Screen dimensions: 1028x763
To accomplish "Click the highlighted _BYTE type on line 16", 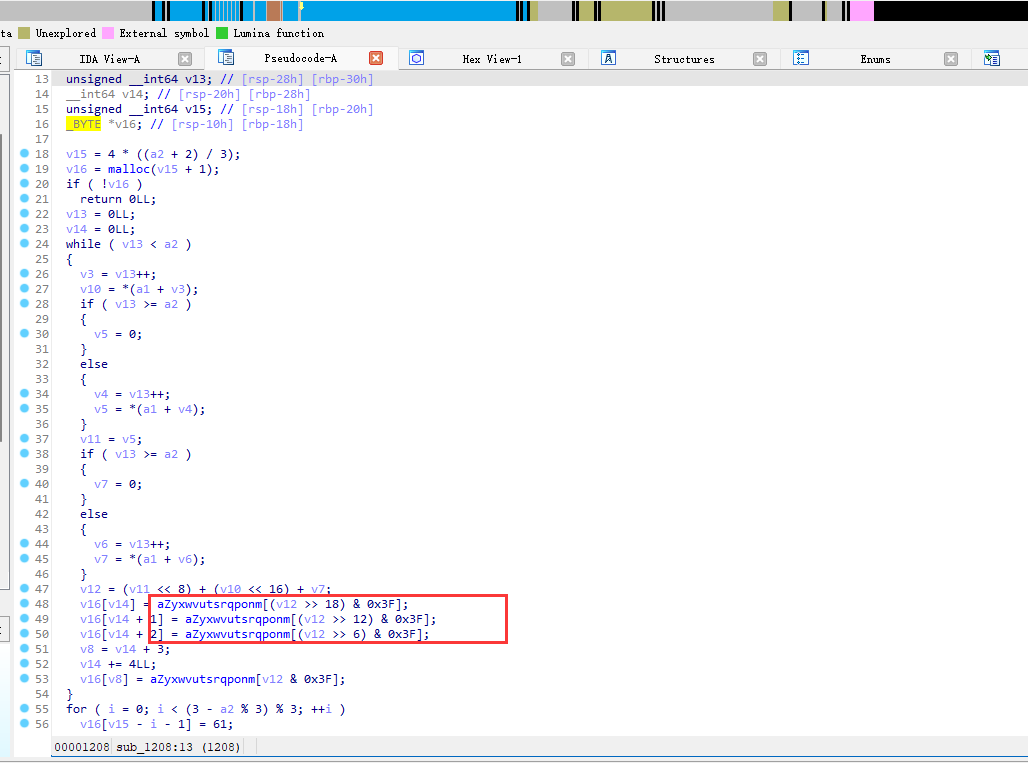I will click(x=83, y=124).
